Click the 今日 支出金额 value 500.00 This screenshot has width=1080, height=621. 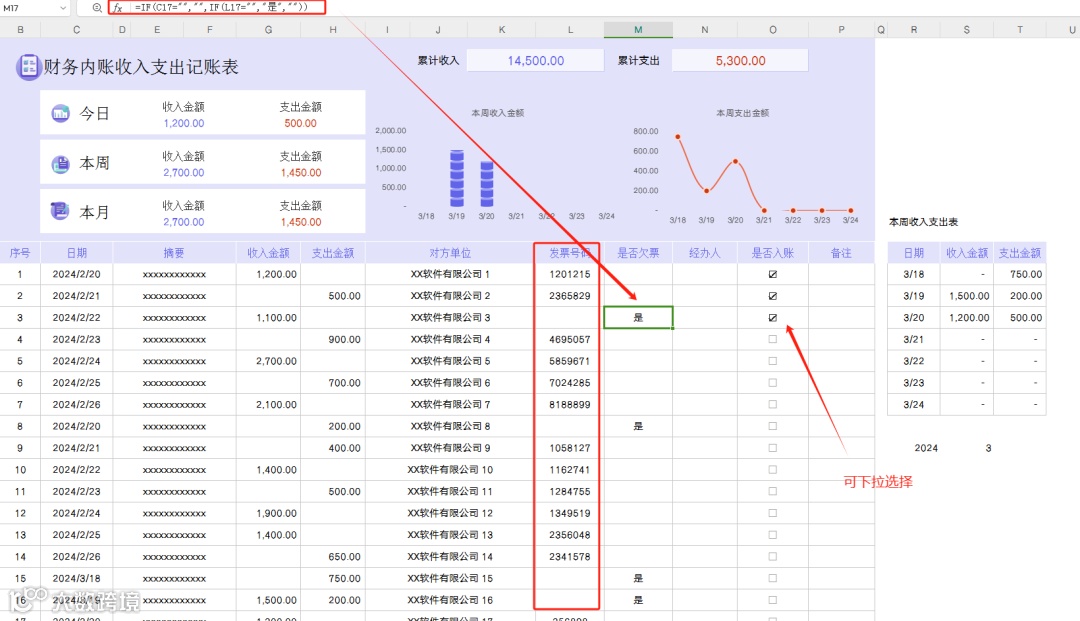(x=300, y=123)
